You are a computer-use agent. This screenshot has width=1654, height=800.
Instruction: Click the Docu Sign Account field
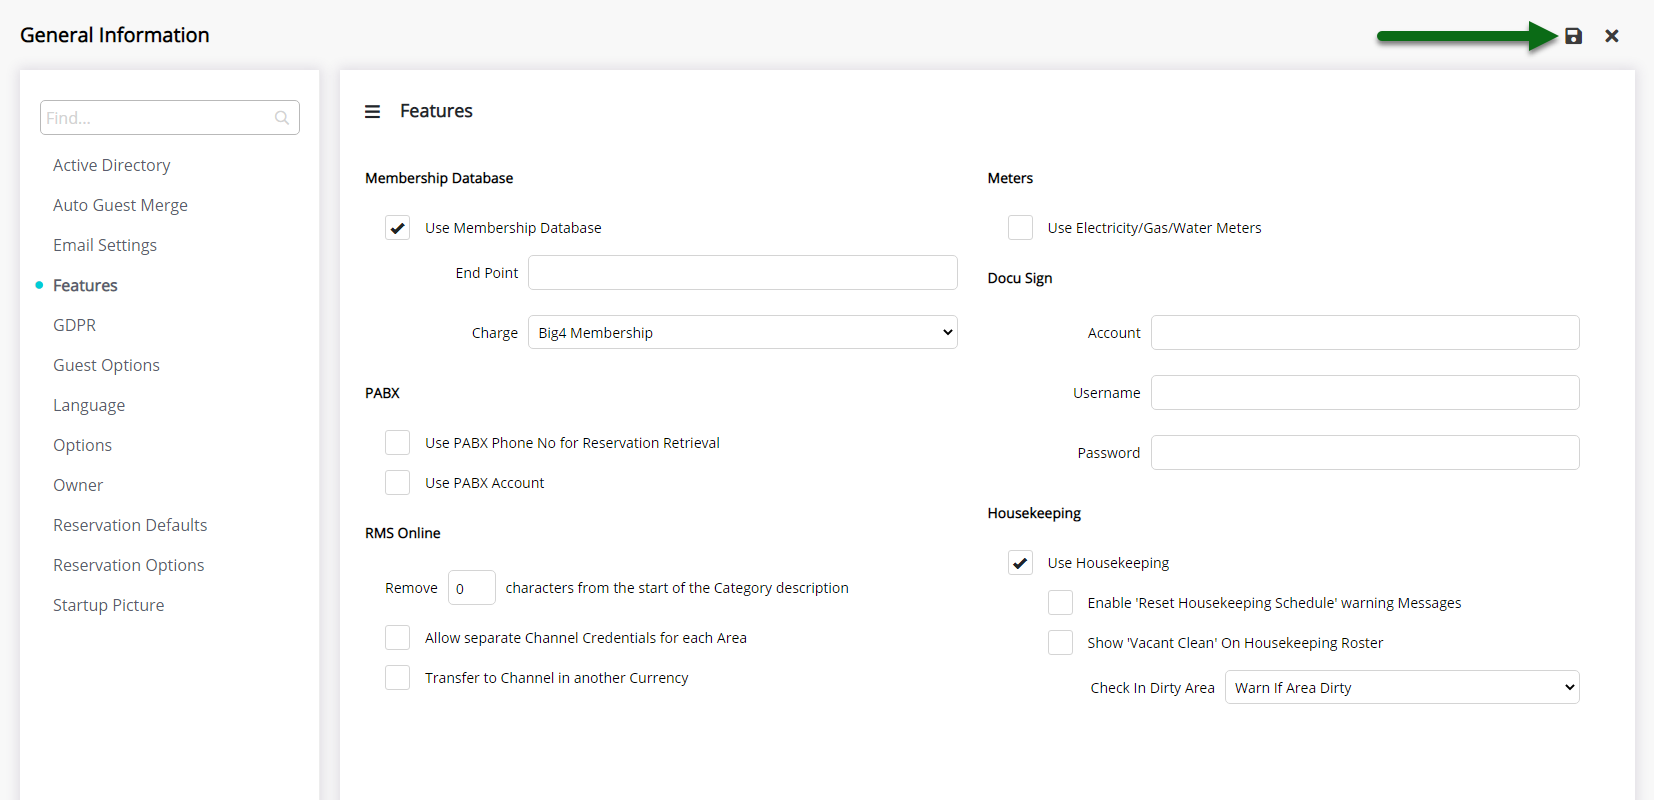[1365, 333]
